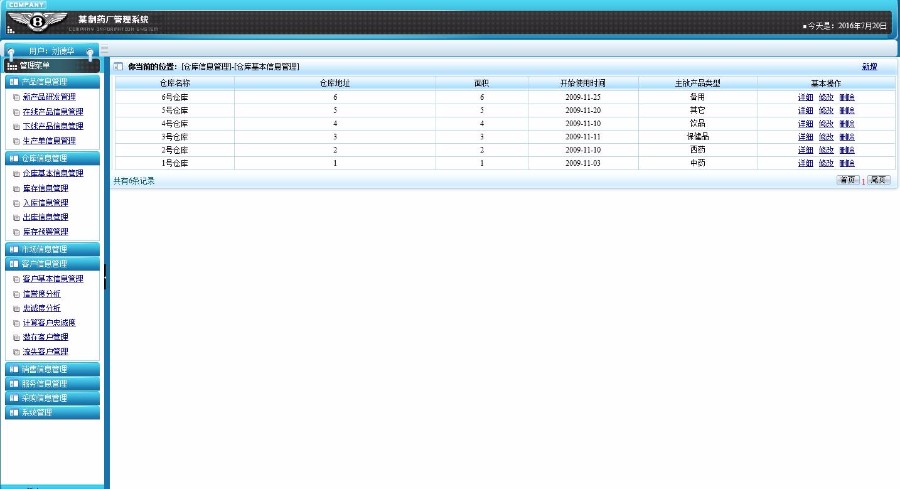This screenshot has width=900, height=489.
Task: Collapse the 产品信息管理 section header
Action: [x=52, y=82]
